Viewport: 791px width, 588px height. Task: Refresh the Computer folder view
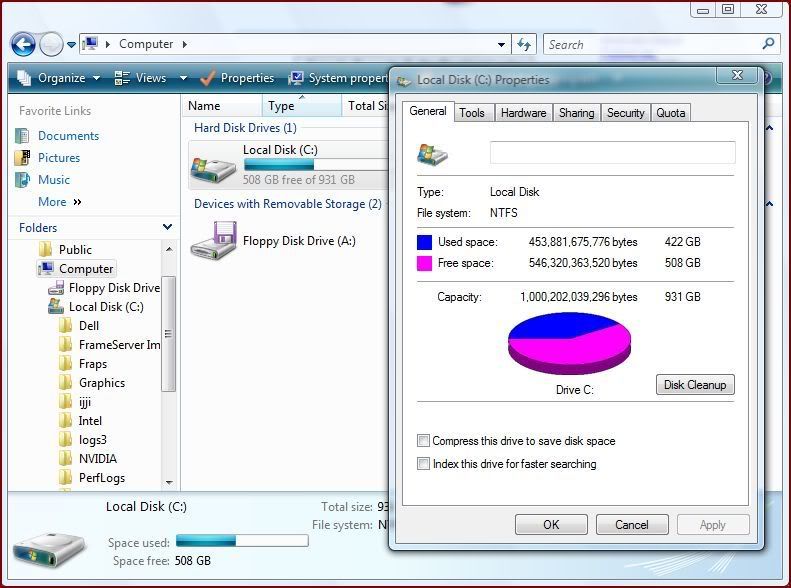(525, 44)
